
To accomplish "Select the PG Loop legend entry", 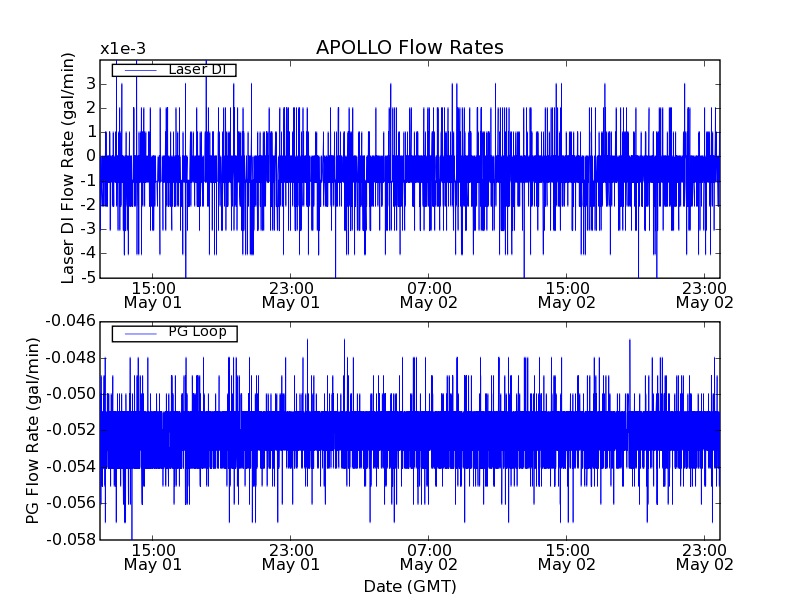I will [x=196, y=332].
